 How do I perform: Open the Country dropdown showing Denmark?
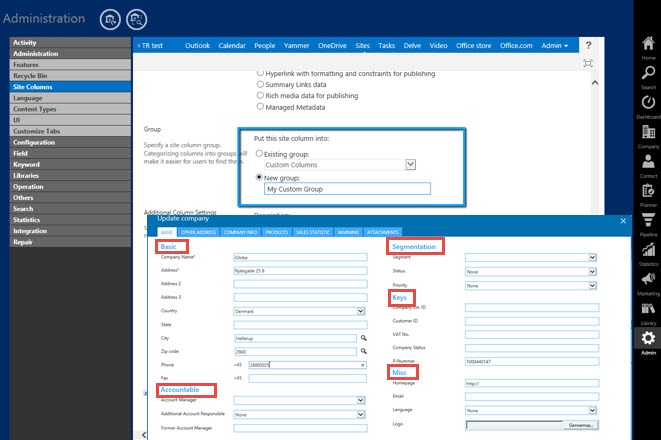(361, 311)
